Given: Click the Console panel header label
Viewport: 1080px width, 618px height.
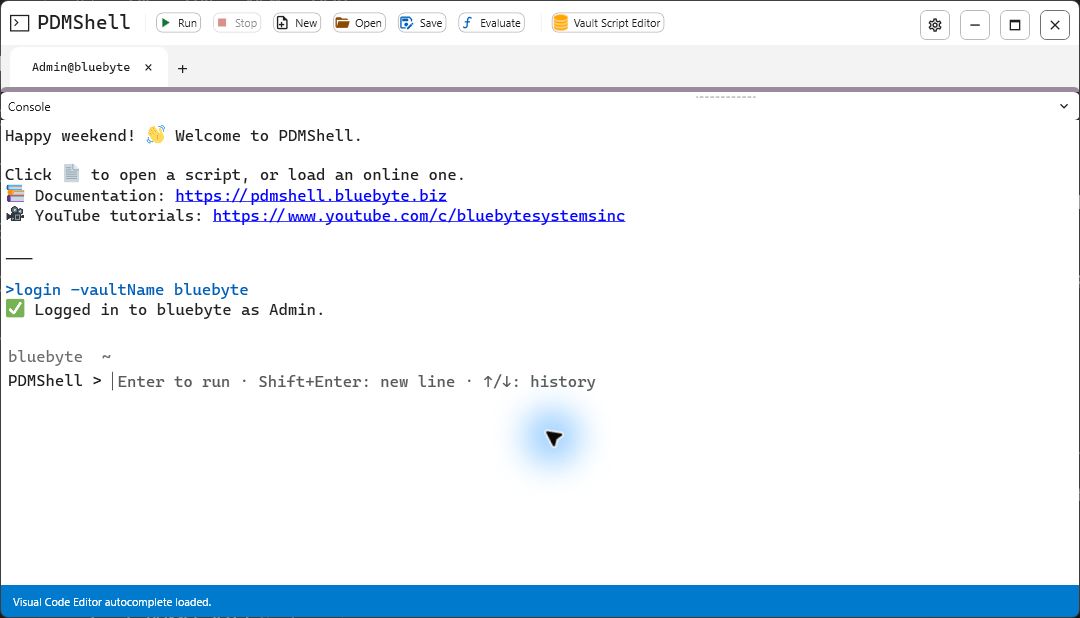Looking at the screenshot, I should (29, 107).
